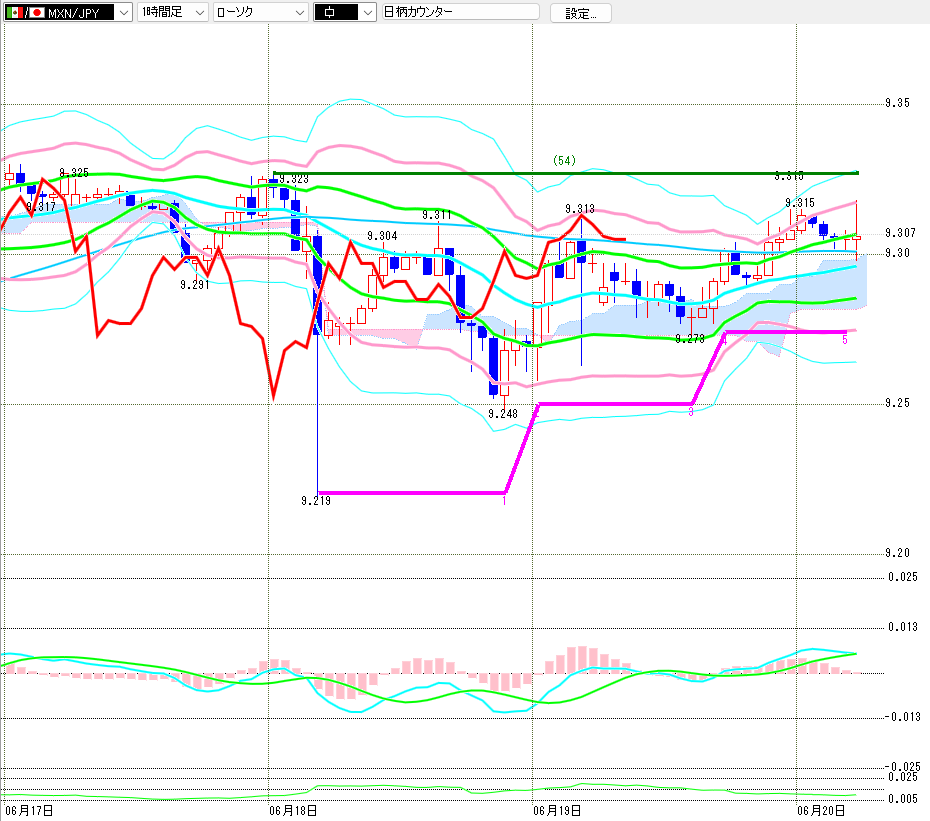The width and height of the screenshot is (930, 821).
Task: Click the magenta counter marker 3
Action: 691,412
